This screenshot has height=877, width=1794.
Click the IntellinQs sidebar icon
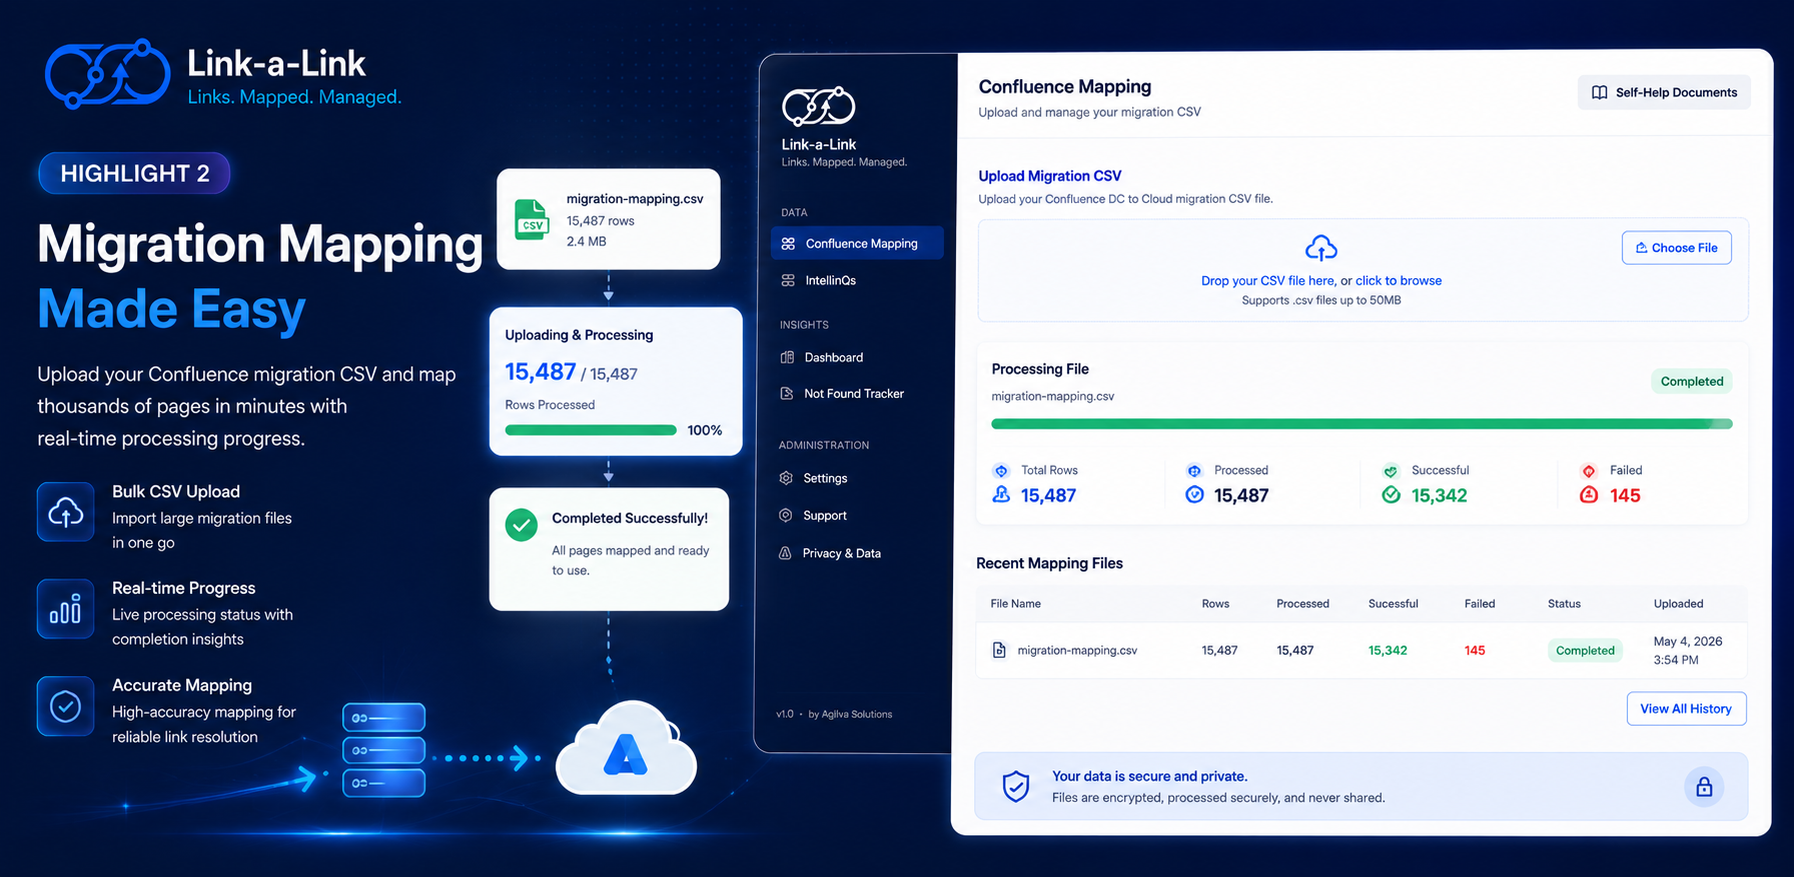[x=788, y=280]
